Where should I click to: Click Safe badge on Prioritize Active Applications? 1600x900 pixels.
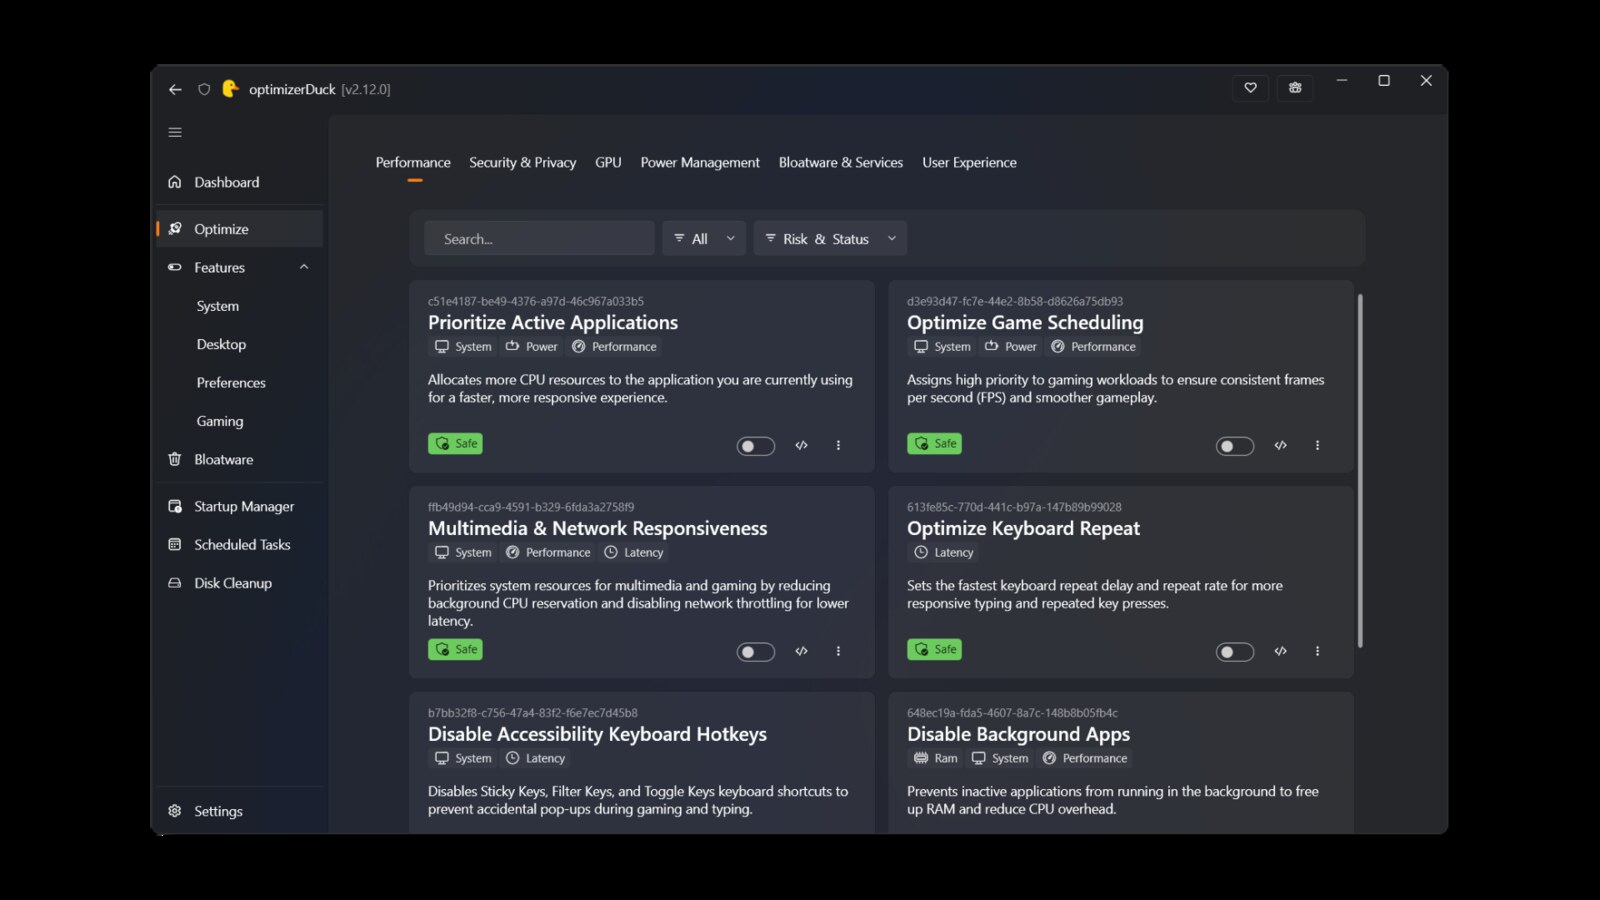[x=455, y=443]
